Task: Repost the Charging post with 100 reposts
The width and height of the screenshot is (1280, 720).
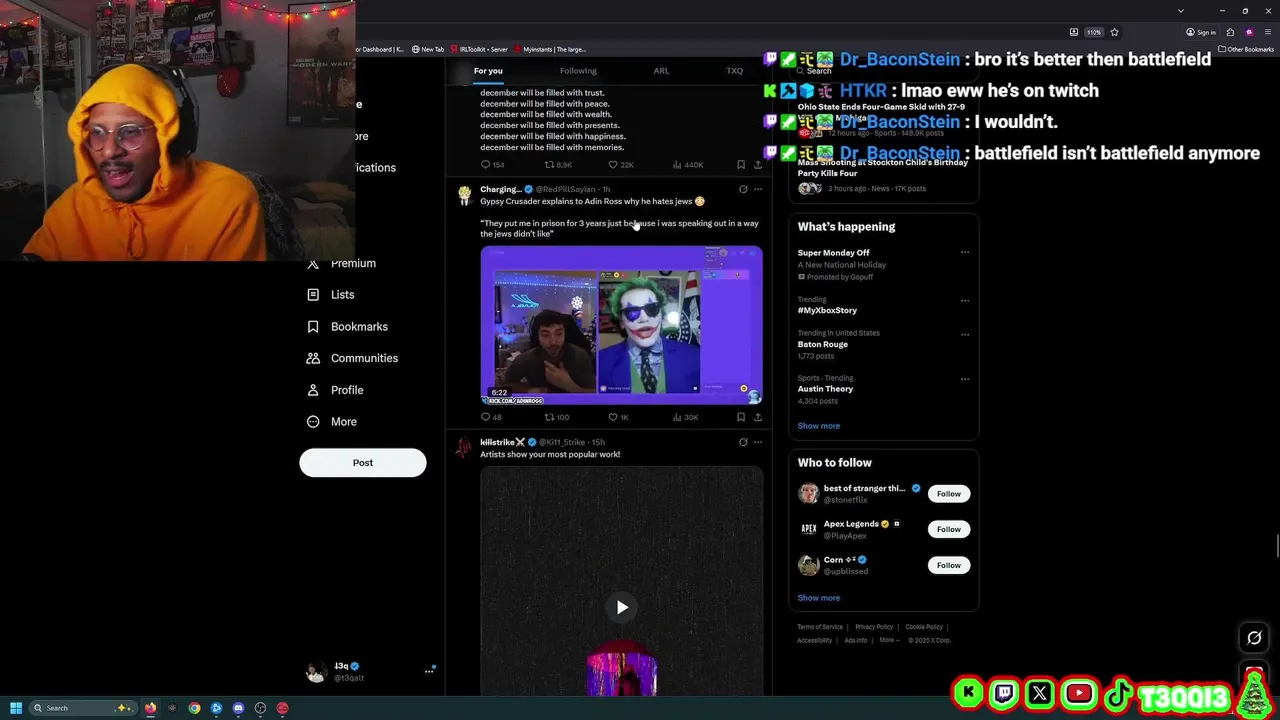Action: click(557, 417)
